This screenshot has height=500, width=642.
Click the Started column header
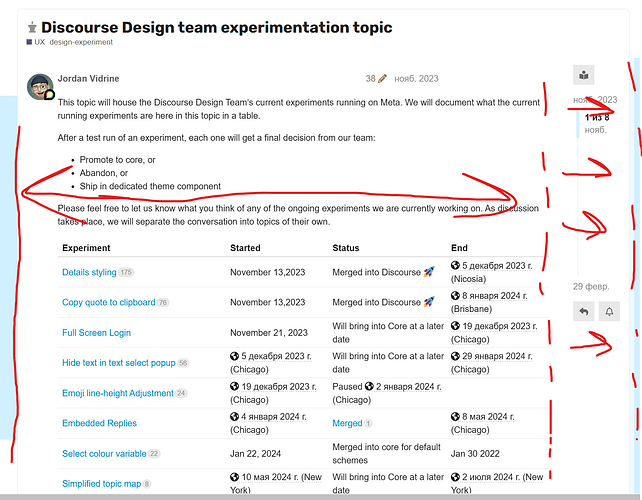tap(245, 248)
